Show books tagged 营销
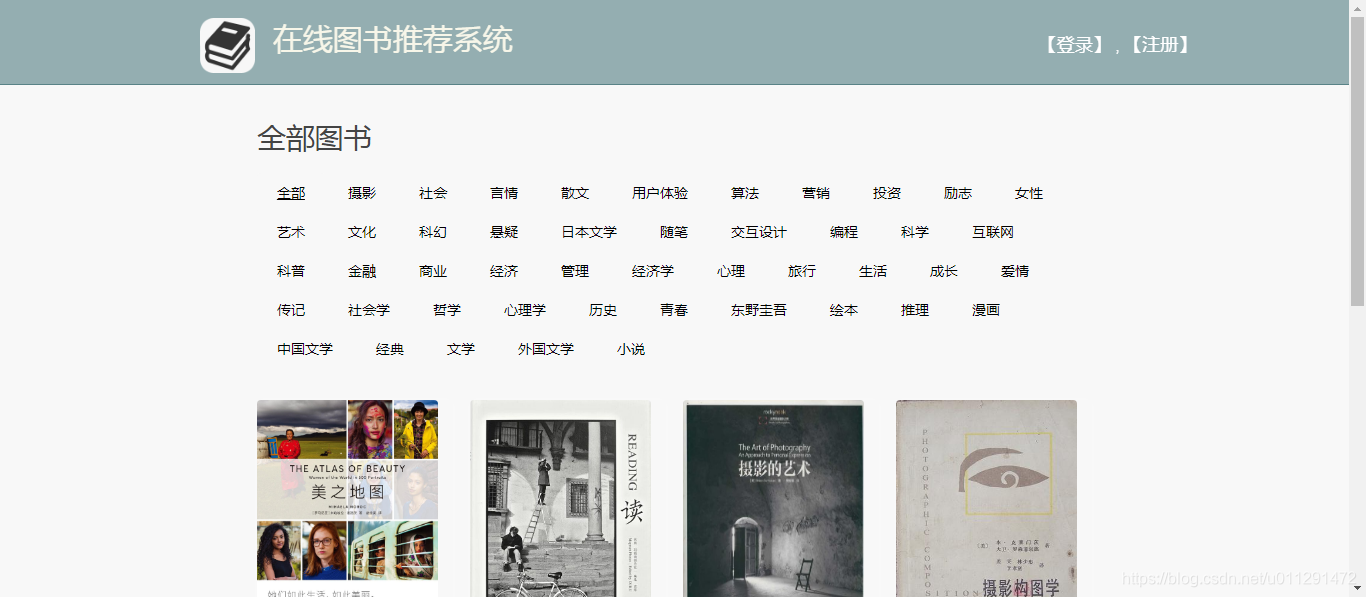This screenshot has height=597, width=1366. pos(816,193)
